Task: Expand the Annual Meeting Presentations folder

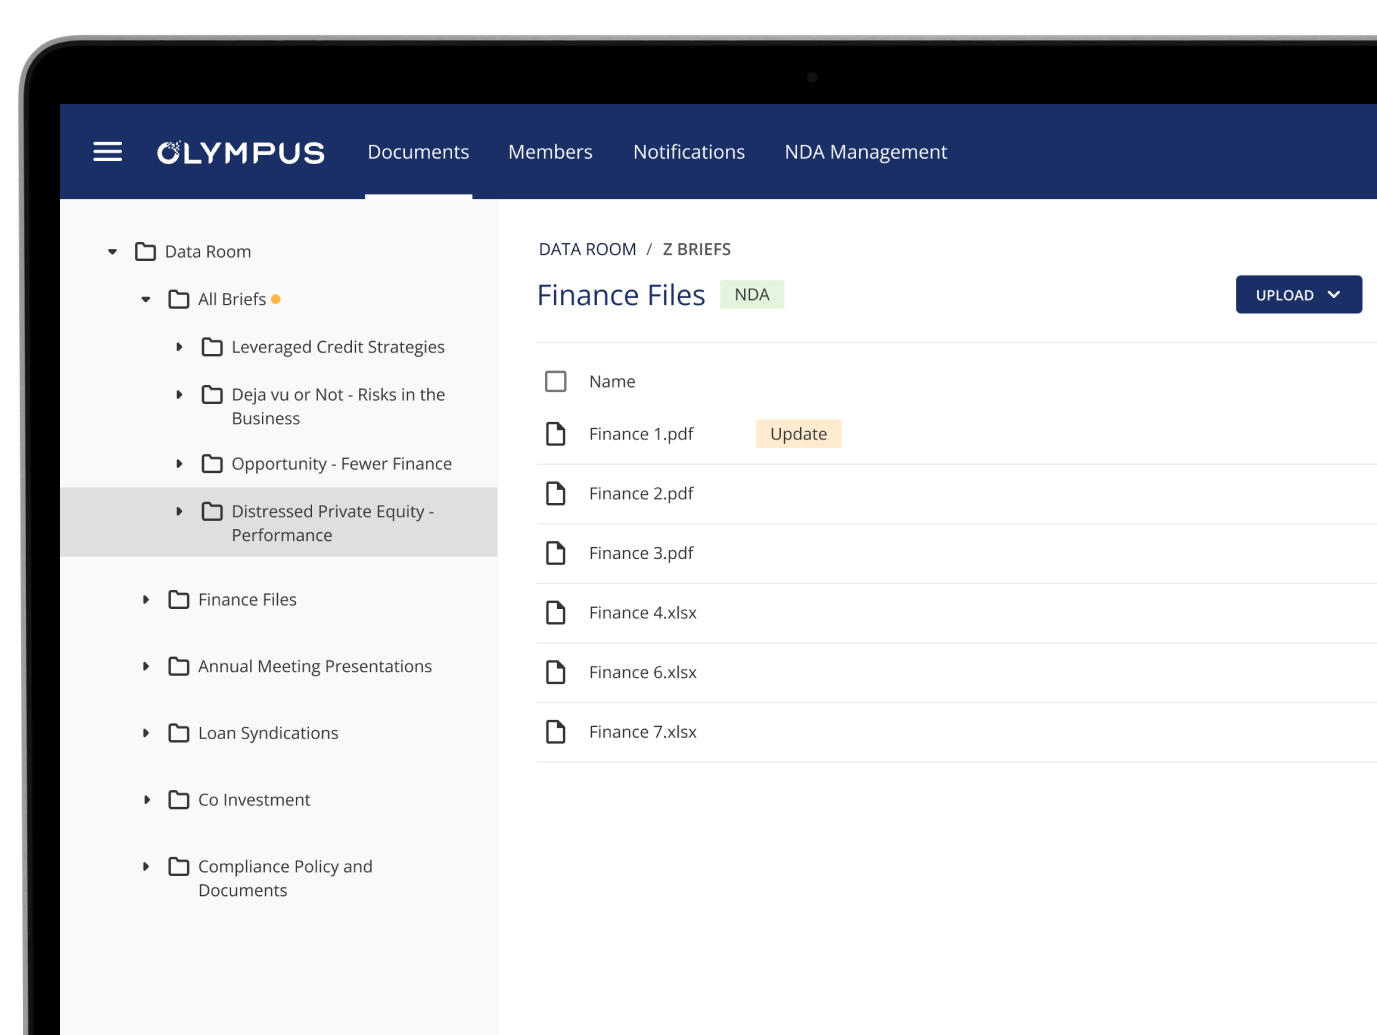Action: coord(146,666)
